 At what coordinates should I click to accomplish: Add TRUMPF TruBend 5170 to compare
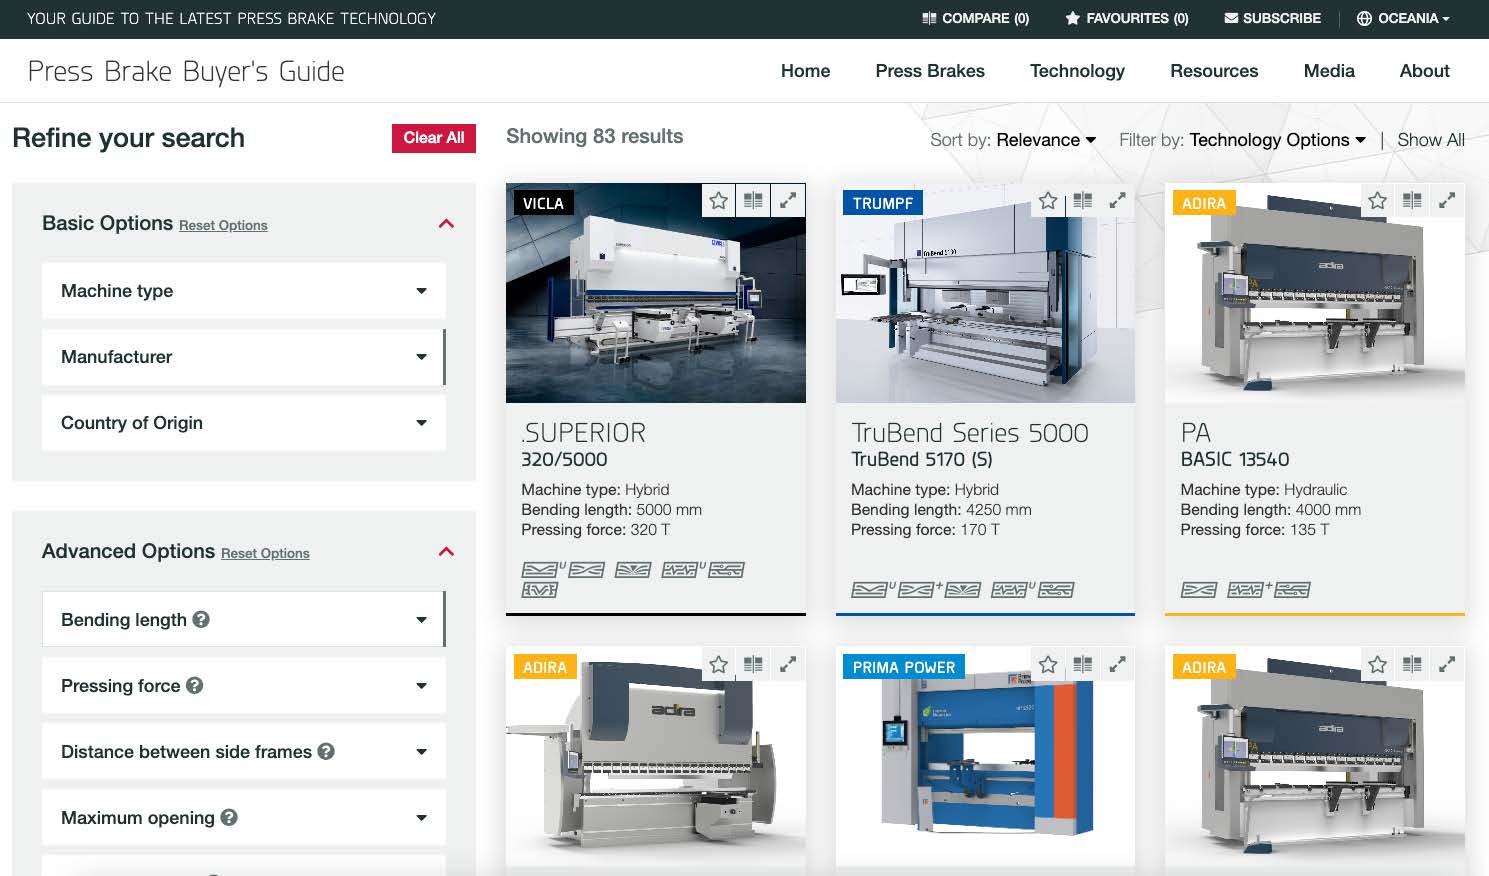[1082, 201]
